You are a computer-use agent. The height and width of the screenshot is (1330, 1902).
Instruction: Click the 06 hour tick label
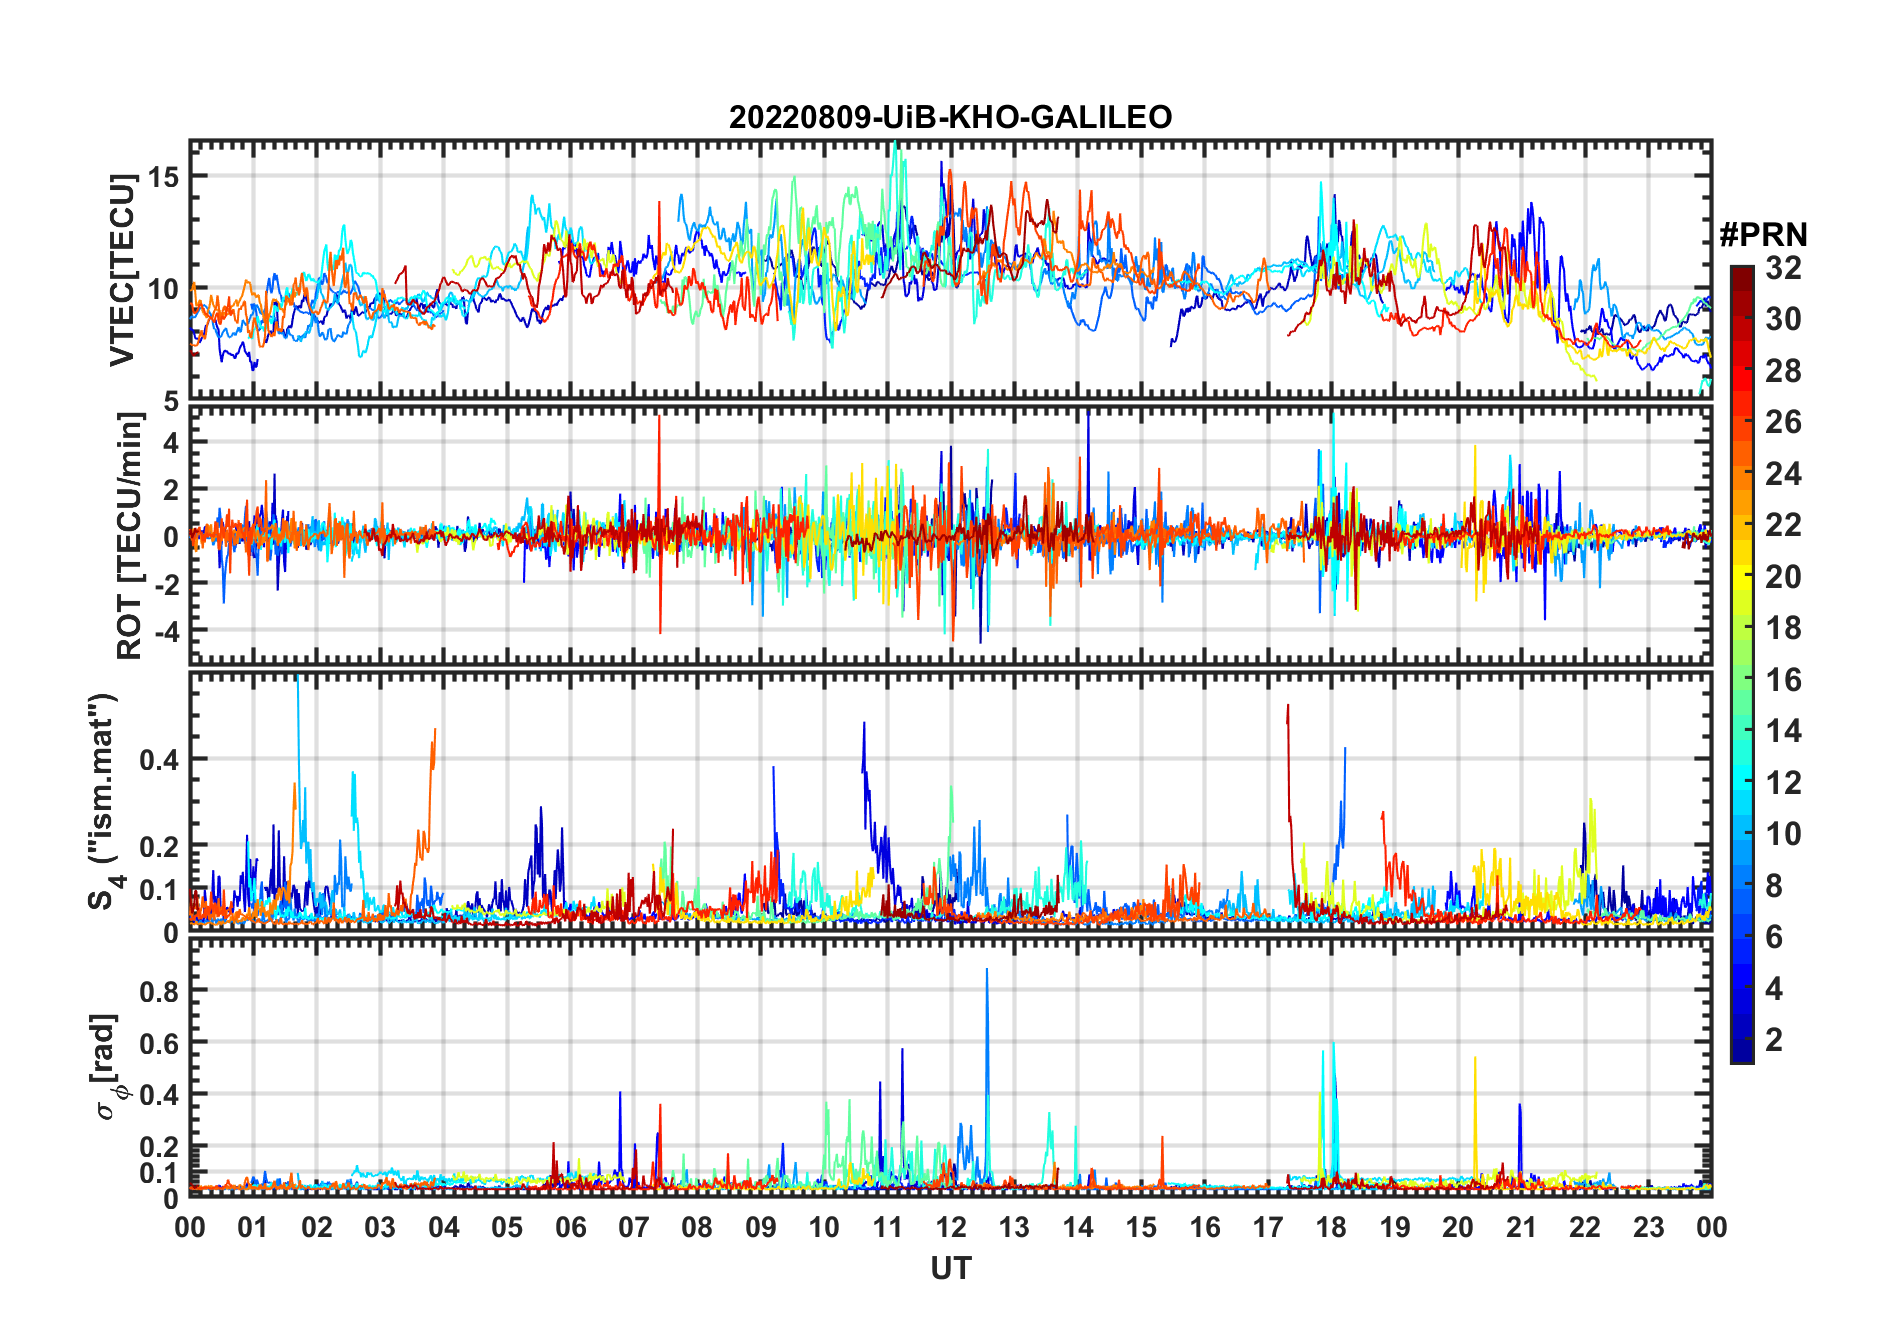coord(570,1227)
